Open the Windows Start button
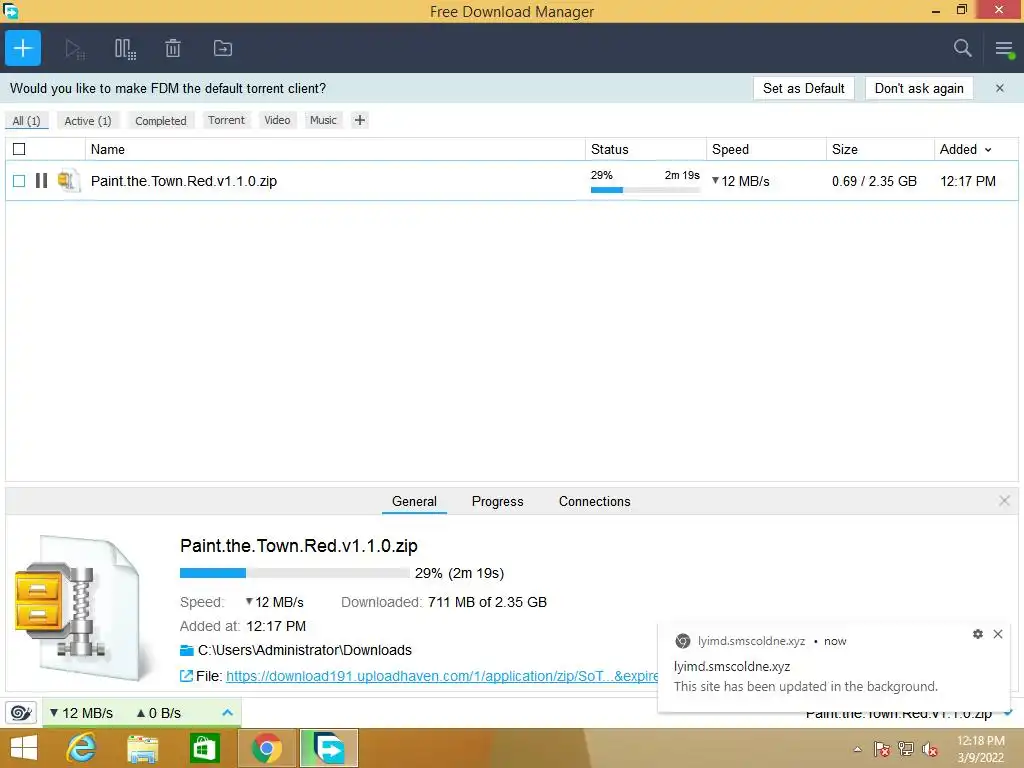 24,748
